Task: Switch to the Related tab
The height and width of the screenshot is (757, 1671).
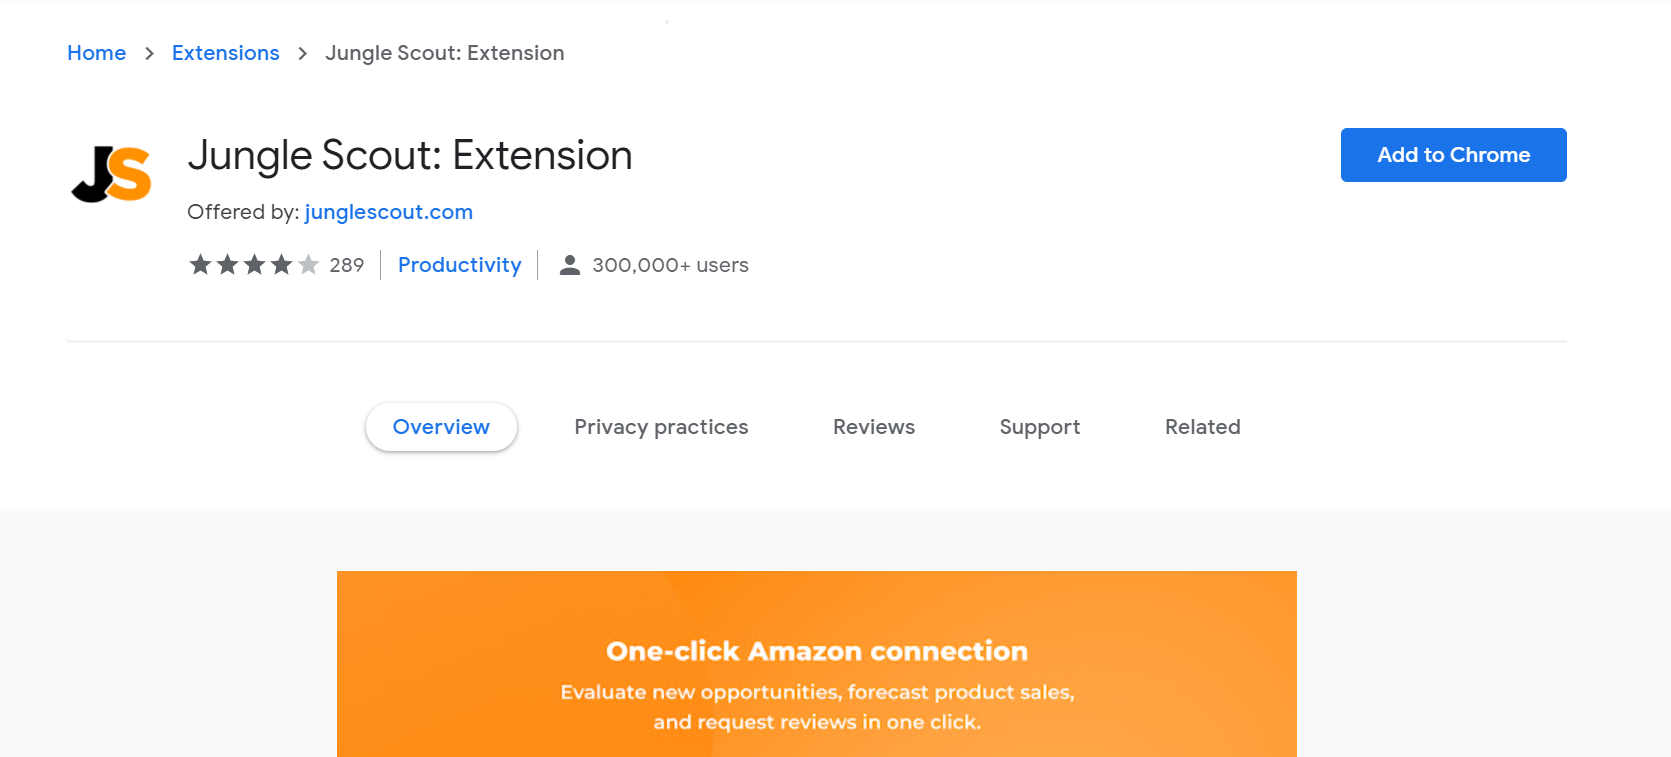Action: tap(1202, 427)
